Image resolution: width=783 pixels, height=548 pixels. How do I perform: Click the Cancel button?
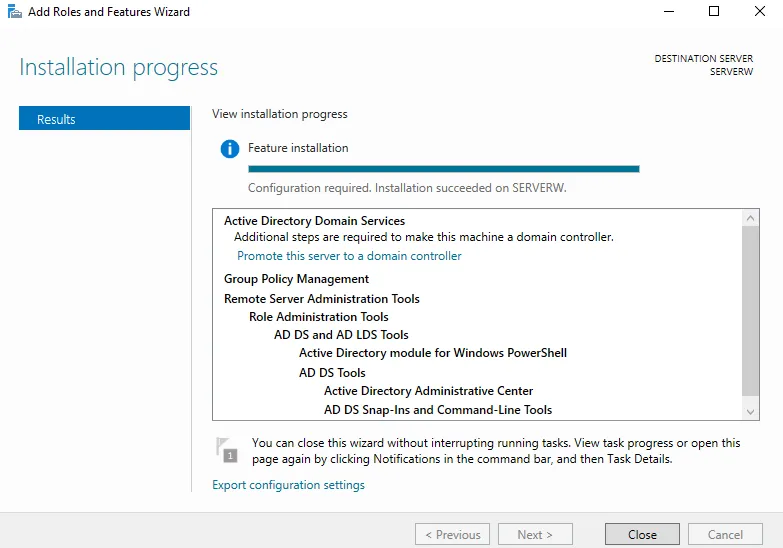coord(725,535)
